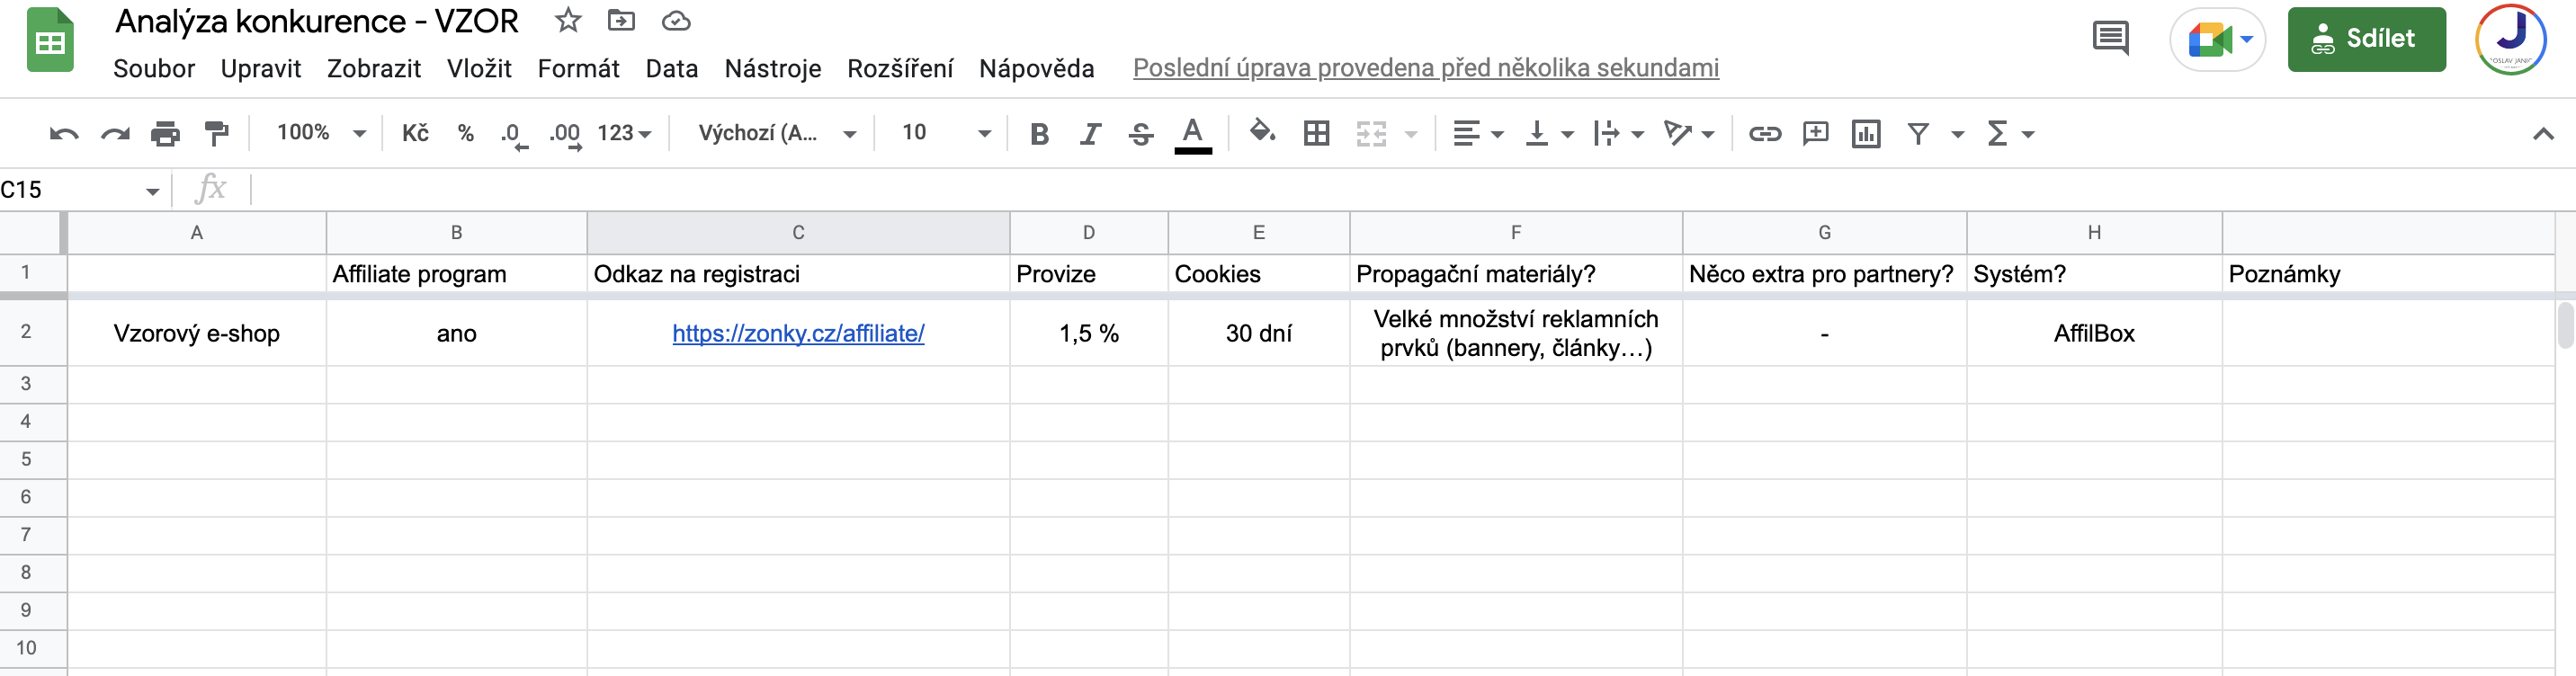Image resolution: width=2576 pixels, height=676 pixels.
Task: Create a filter
Action: tap(1917, 133)
